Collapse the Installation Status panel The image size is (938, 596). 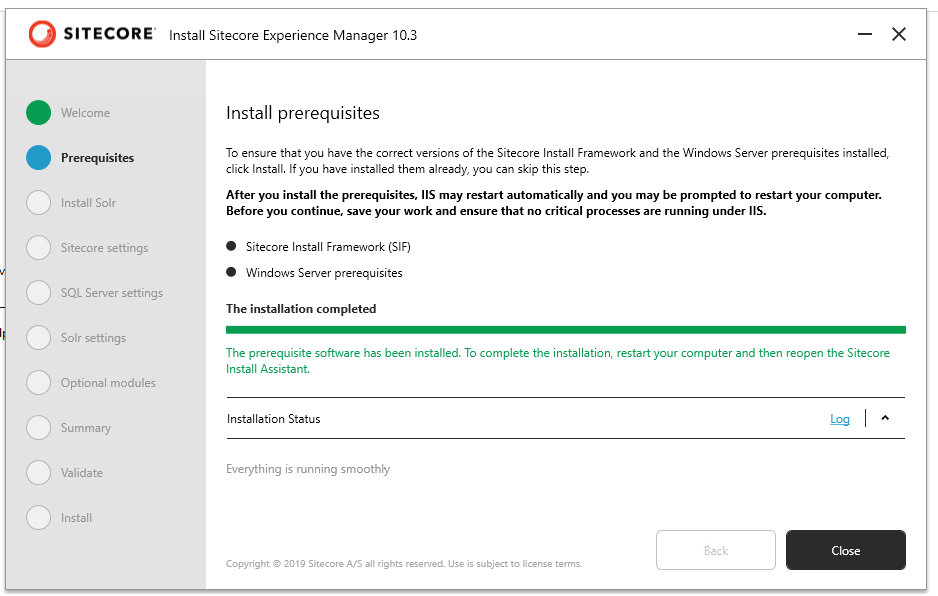tap(885, 419)
